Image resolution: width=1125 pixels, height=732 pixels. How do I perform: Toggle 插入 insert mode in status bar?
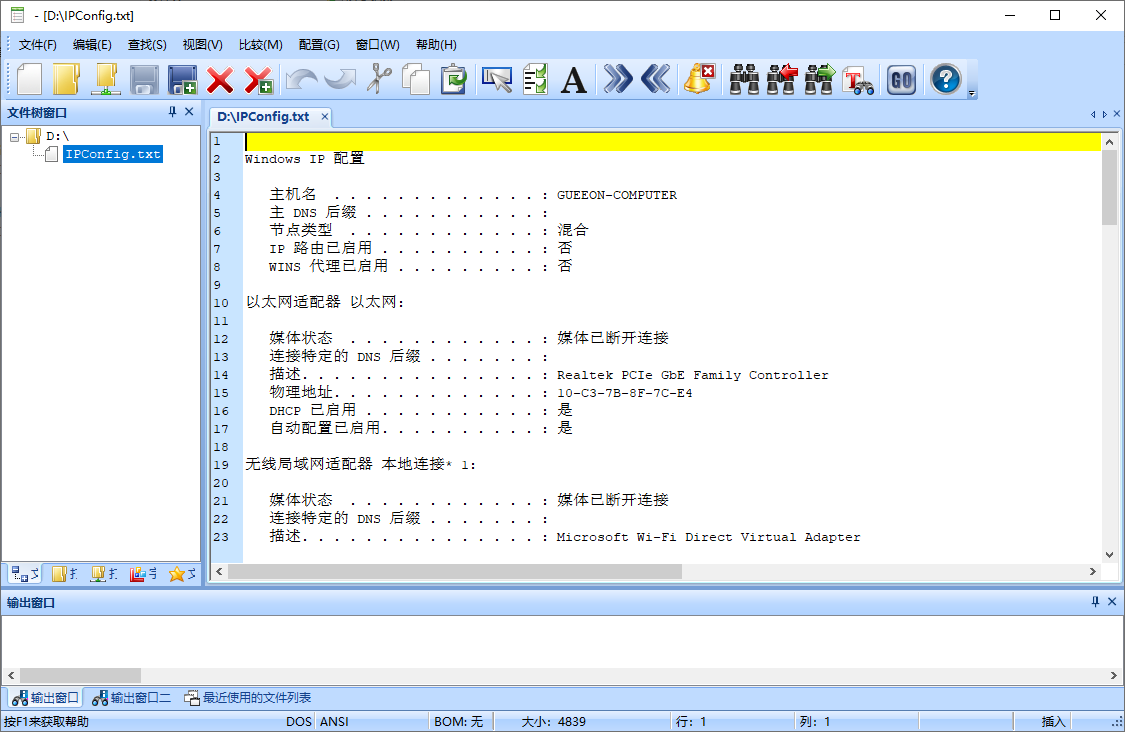pyautogui.click(x=1054, y=721)
